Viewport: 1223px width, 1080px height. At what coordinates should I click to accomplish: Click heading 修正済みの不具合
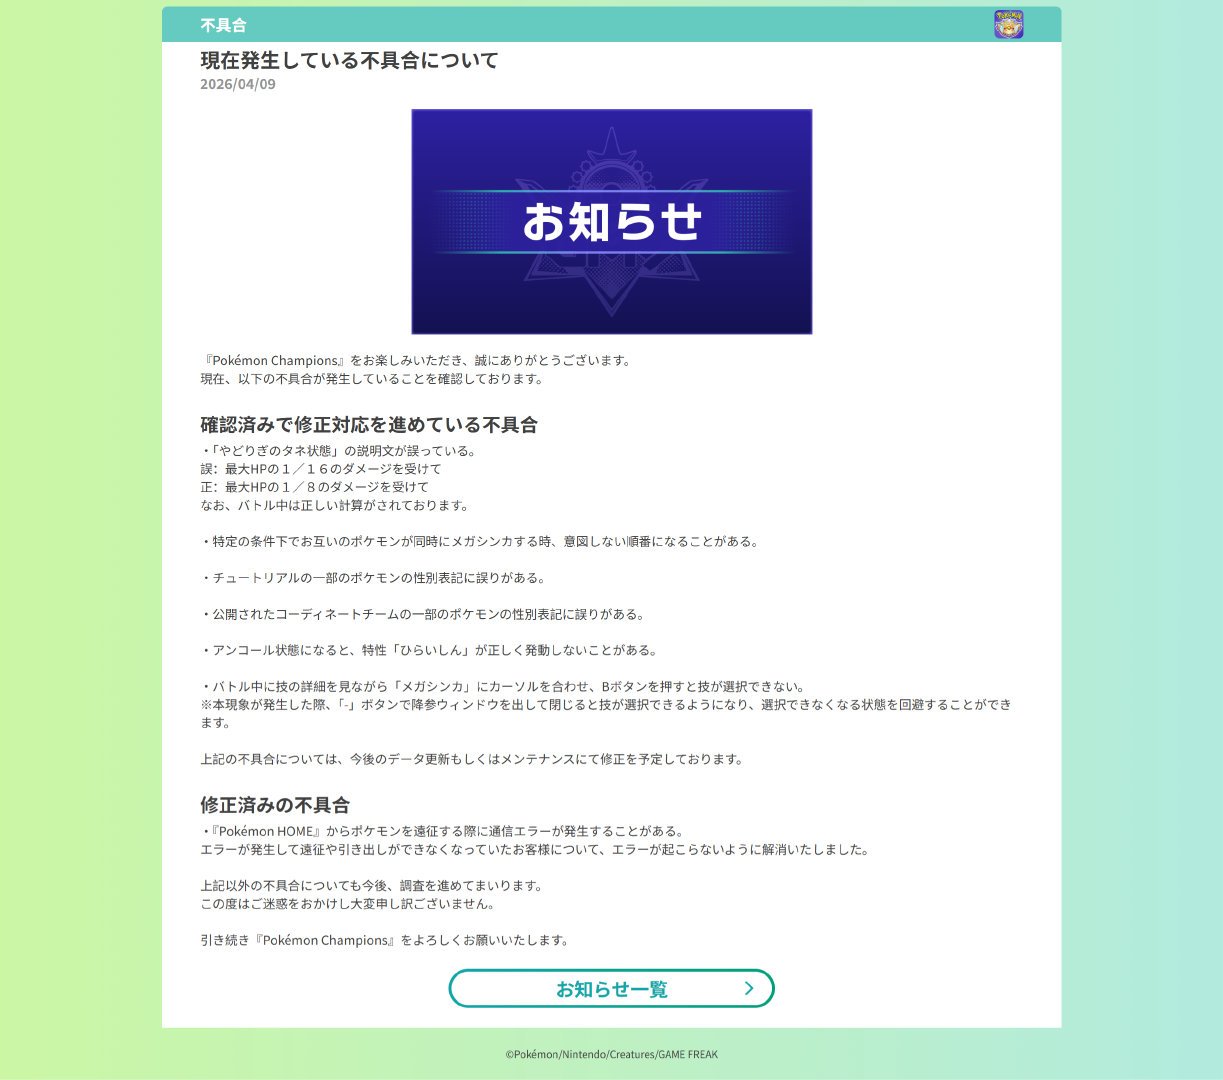click(x=275, y=805)
